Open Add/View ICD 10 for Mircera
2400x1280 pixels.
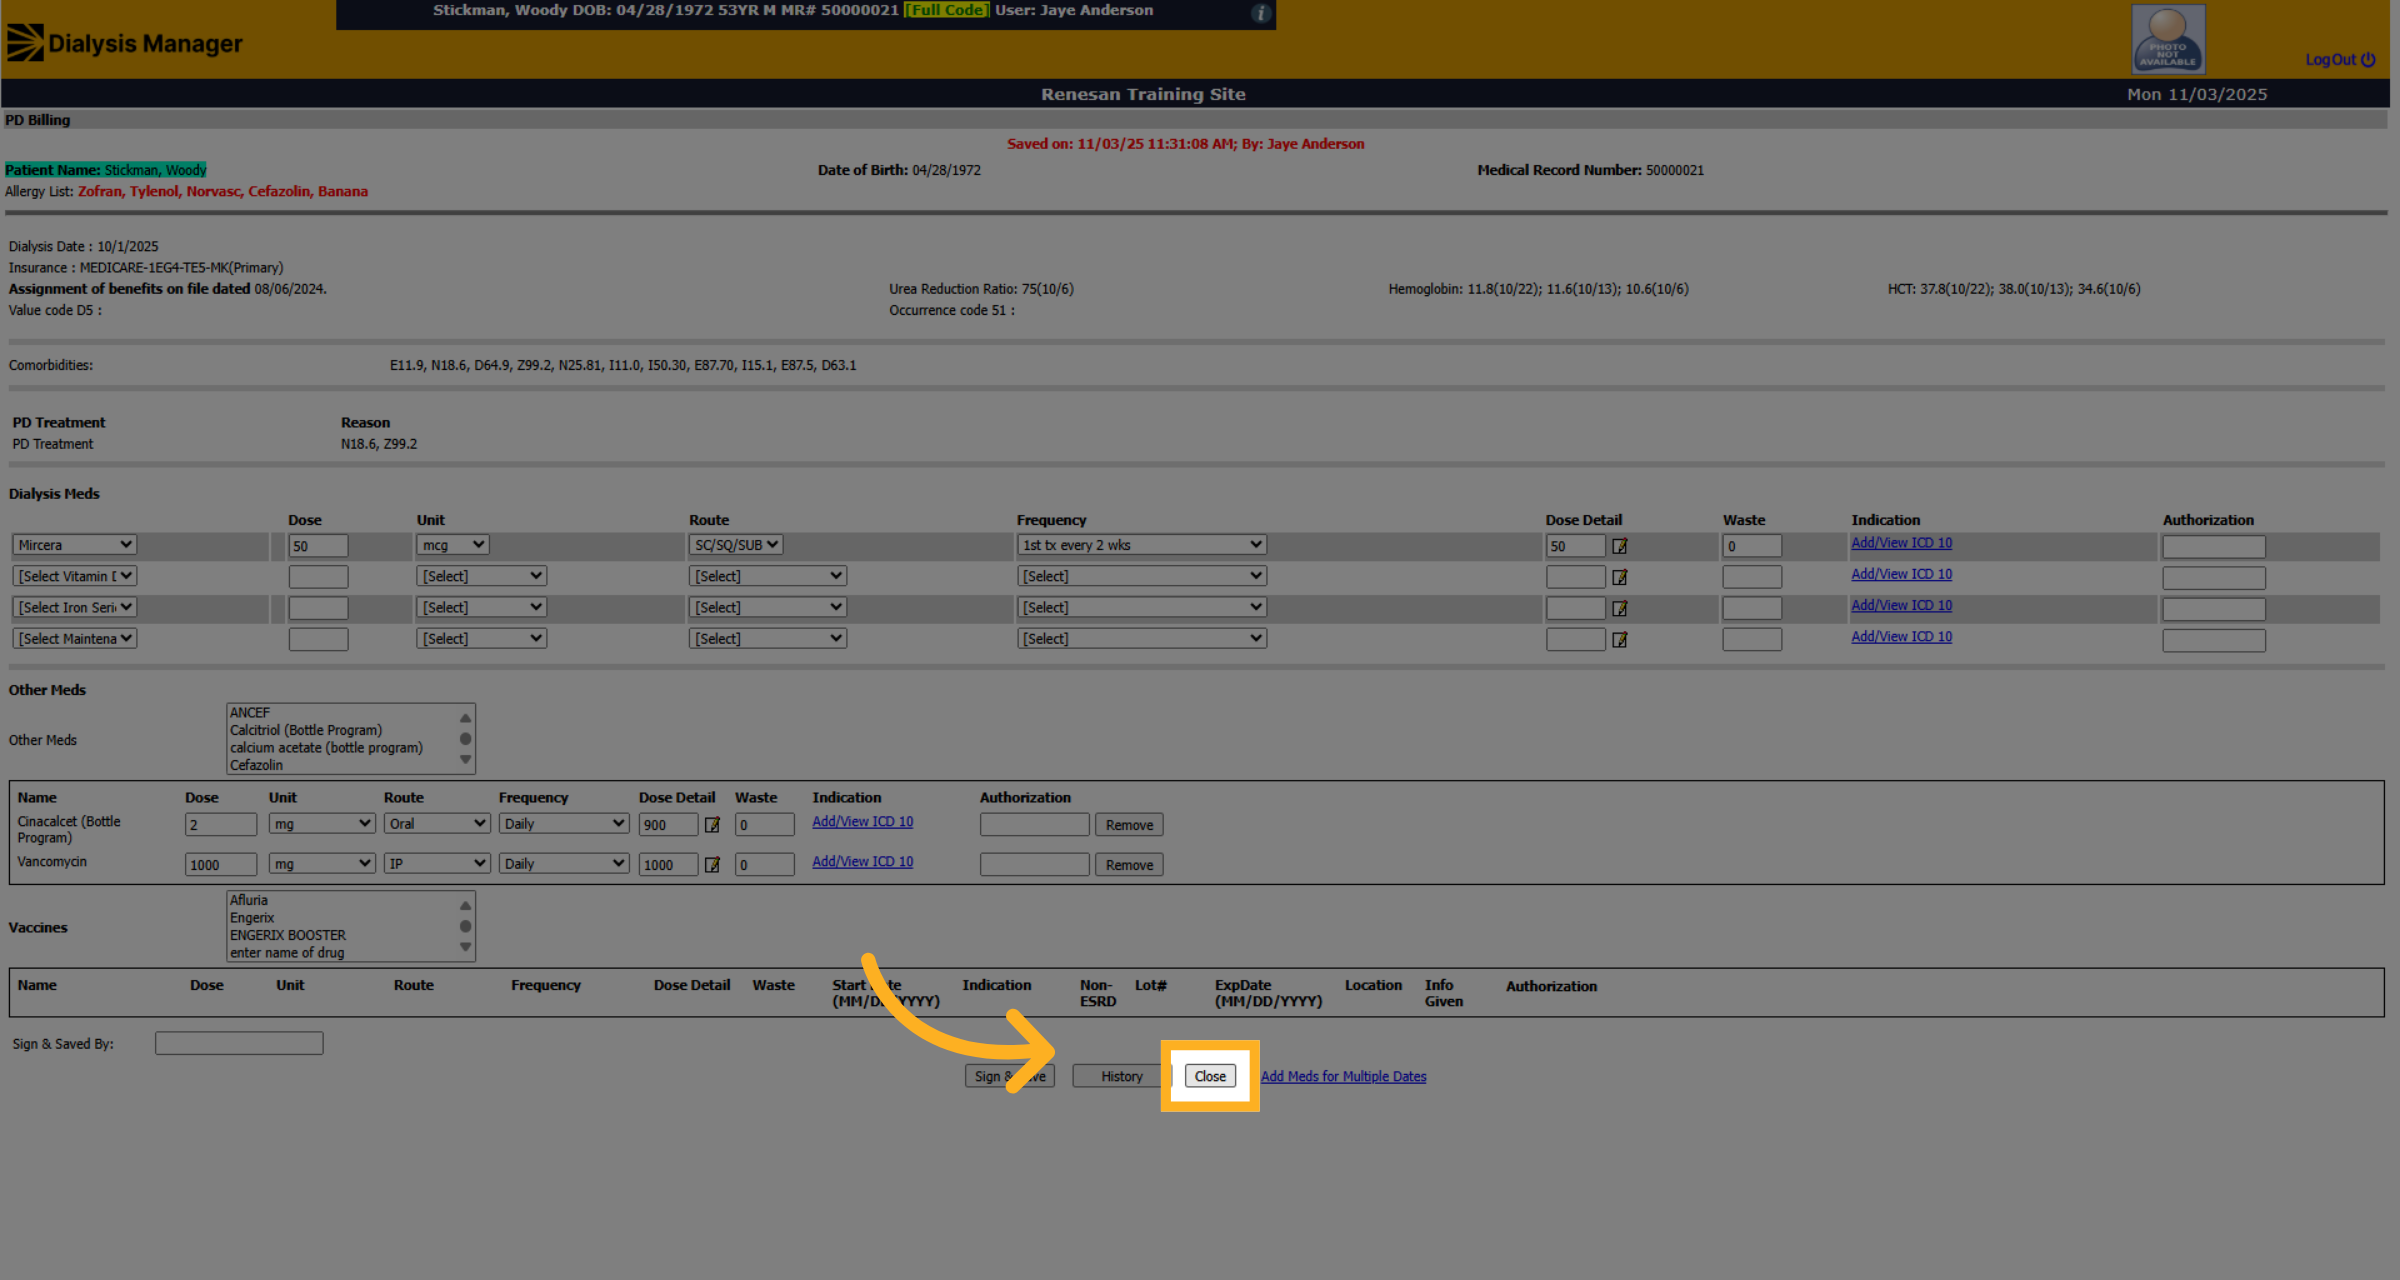click(x=1901, y=543)
